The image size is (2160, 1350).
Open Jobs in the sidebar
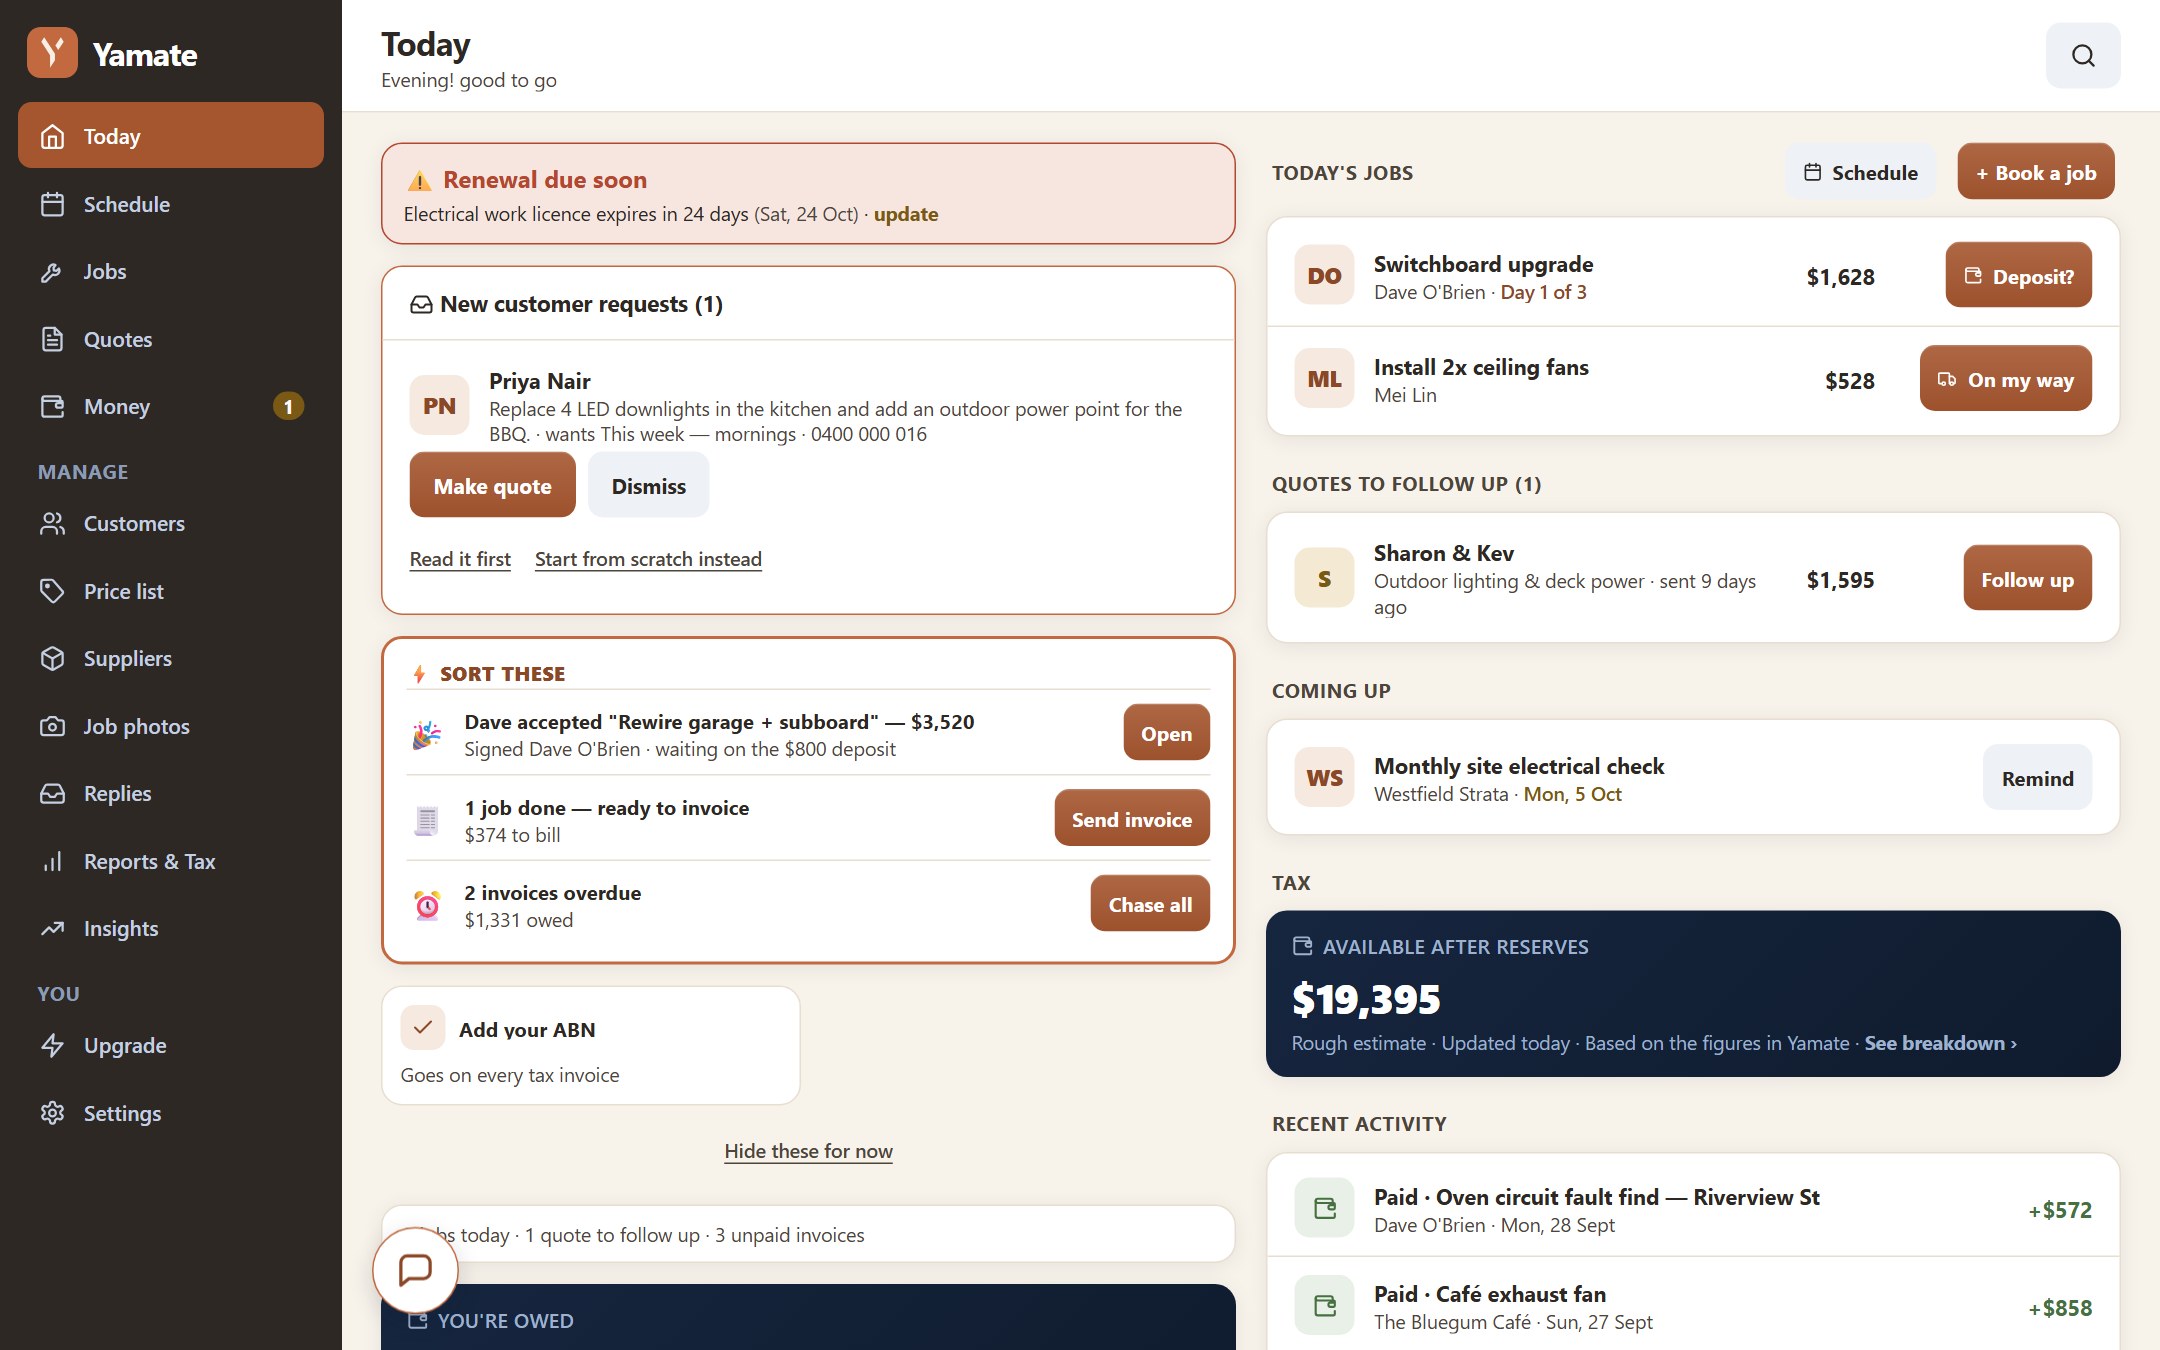click(x=171, y=271)
